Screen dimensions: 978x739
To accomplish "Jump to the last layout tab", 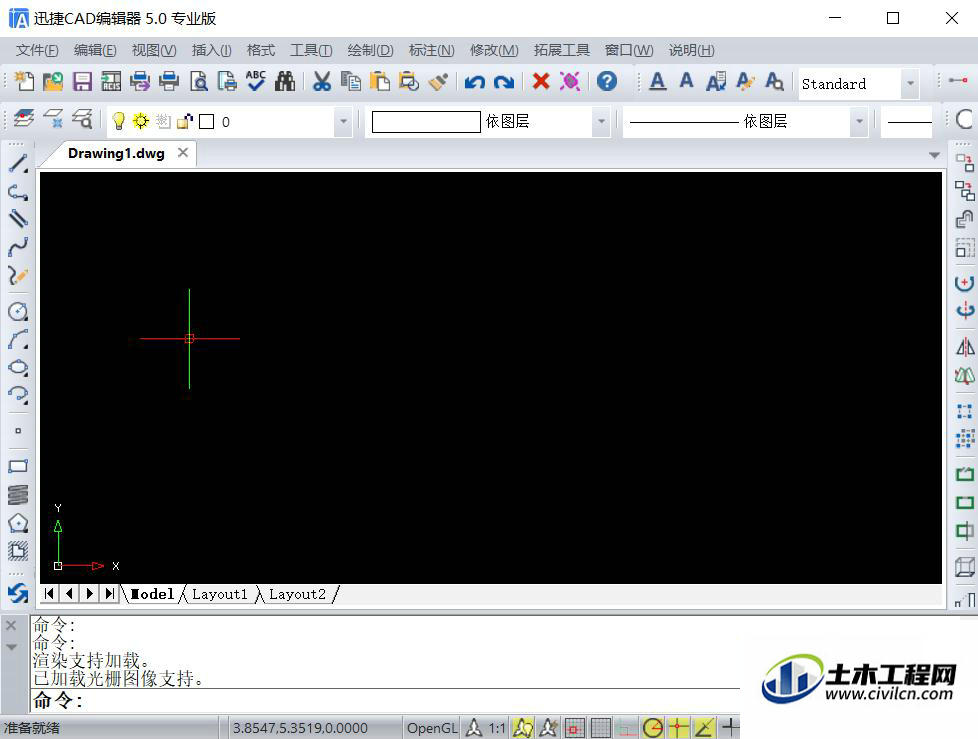I will point(110,594).
